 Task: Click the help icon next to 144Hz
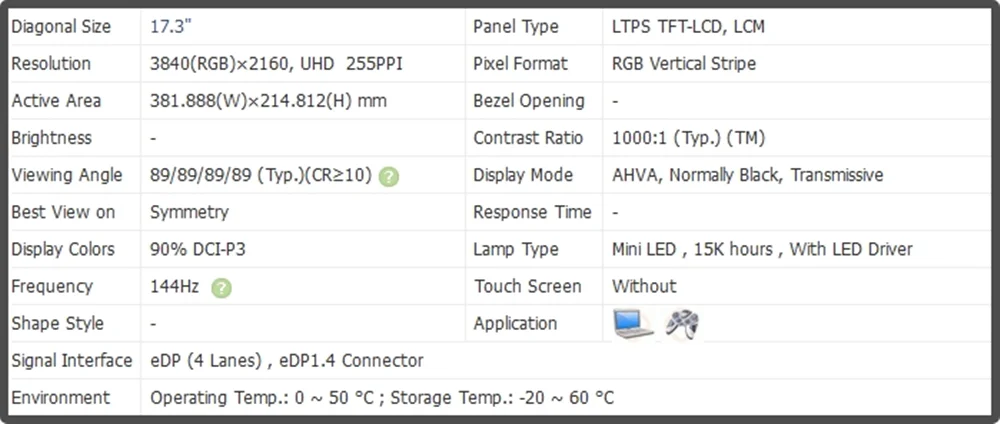click(221, 288)
